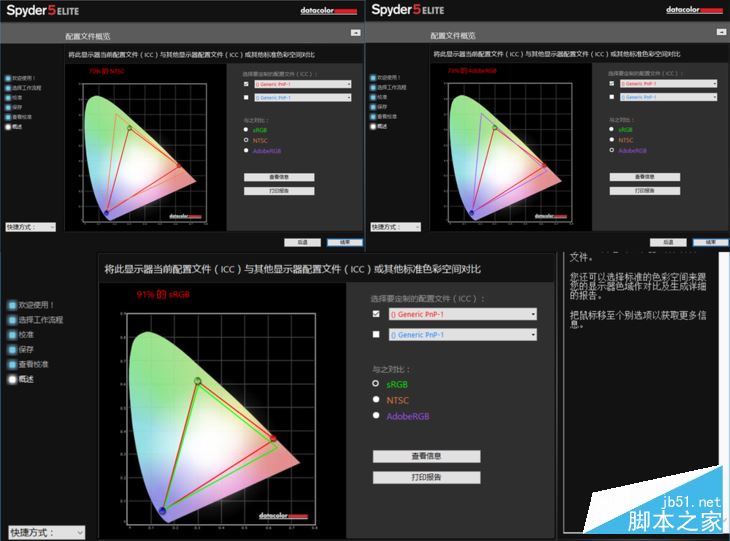Click 选择工作流程 step icon in top-left window

tap(8, 88)
